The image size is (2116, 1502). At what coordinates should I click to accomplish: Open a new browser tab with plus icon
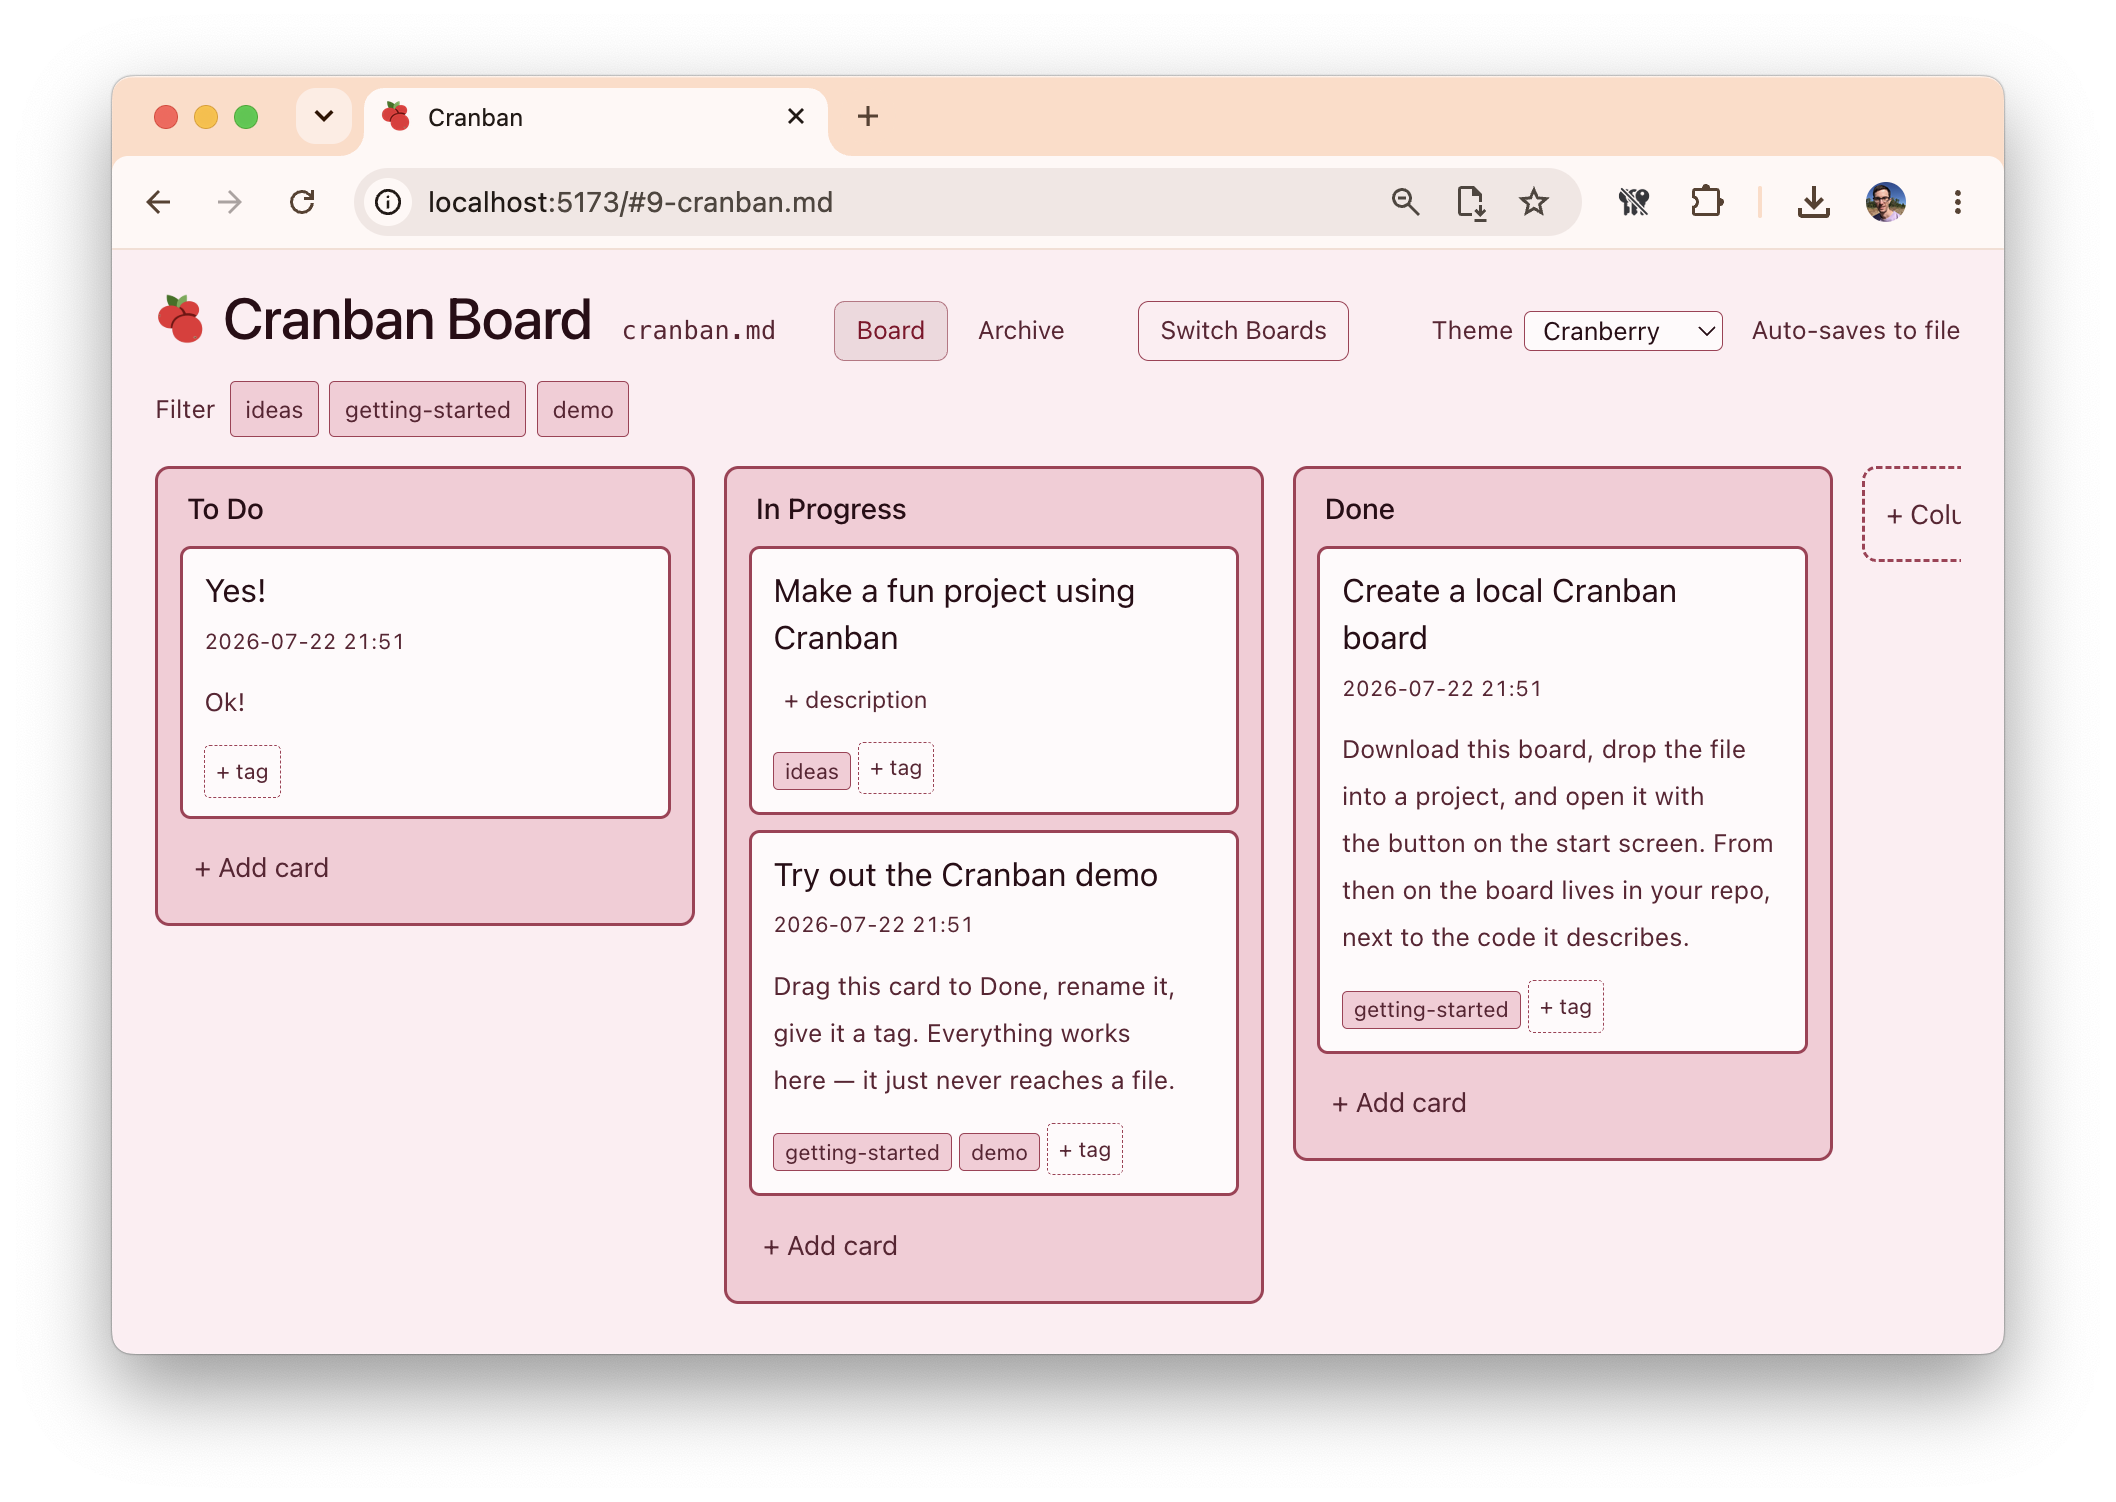click(x=868, y=117)
